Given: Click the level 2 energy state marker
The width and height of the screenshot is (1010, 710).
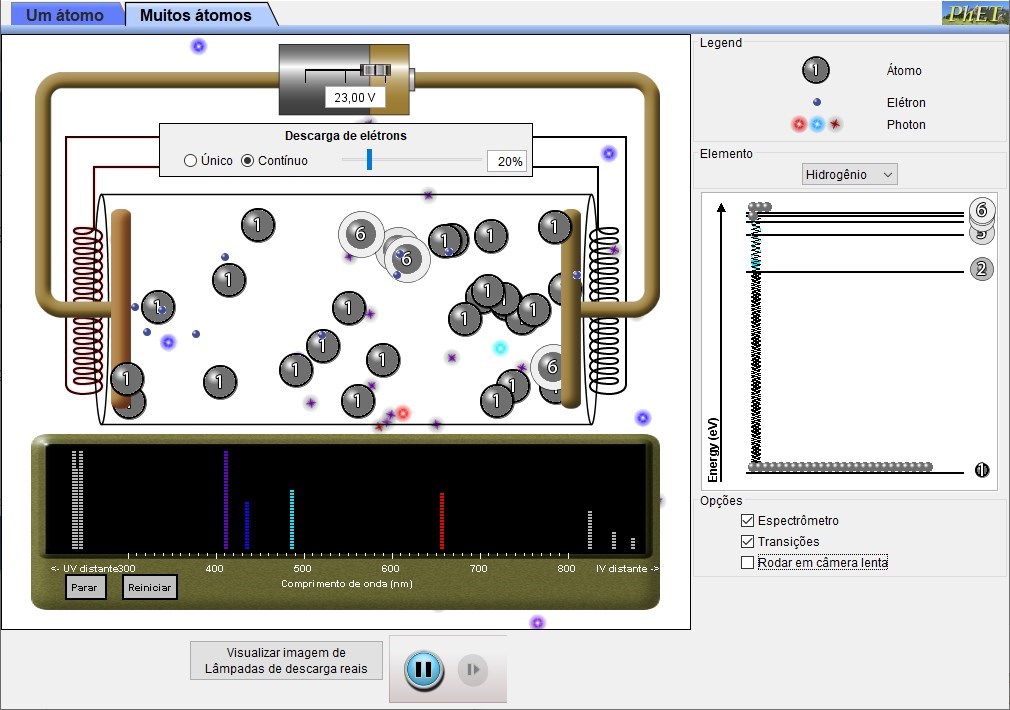Looking at the screenshot, I should pos(982,269).
